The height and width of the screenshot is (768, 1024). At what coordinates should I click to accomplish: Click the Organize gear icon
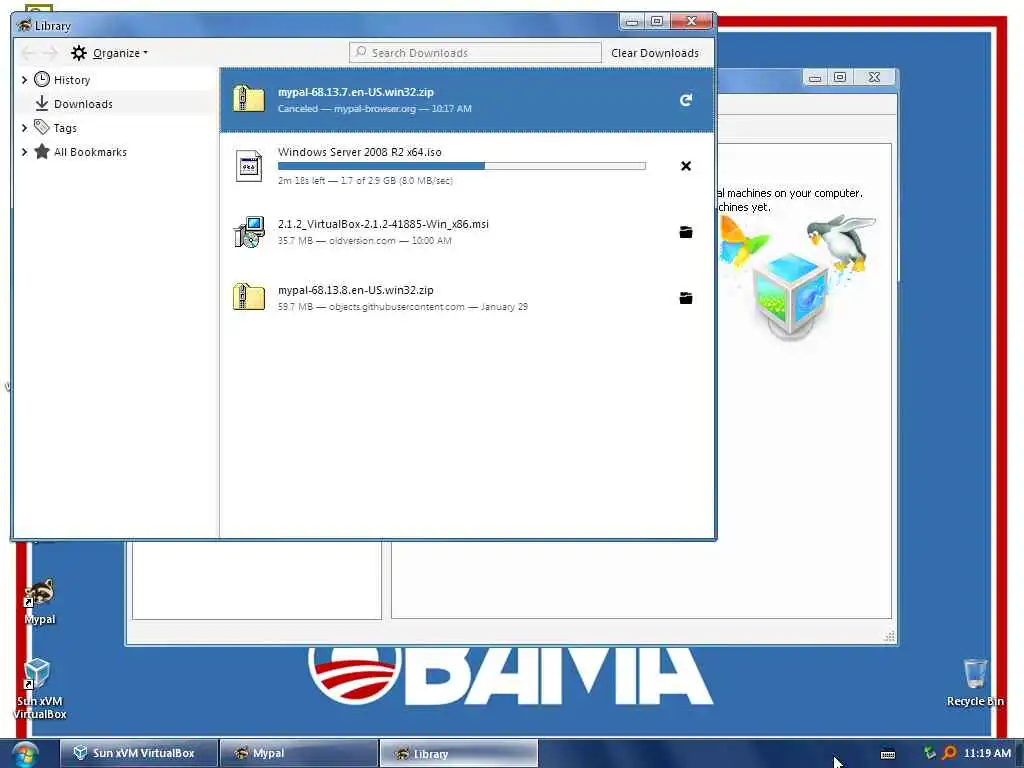(x=78, y=53)
